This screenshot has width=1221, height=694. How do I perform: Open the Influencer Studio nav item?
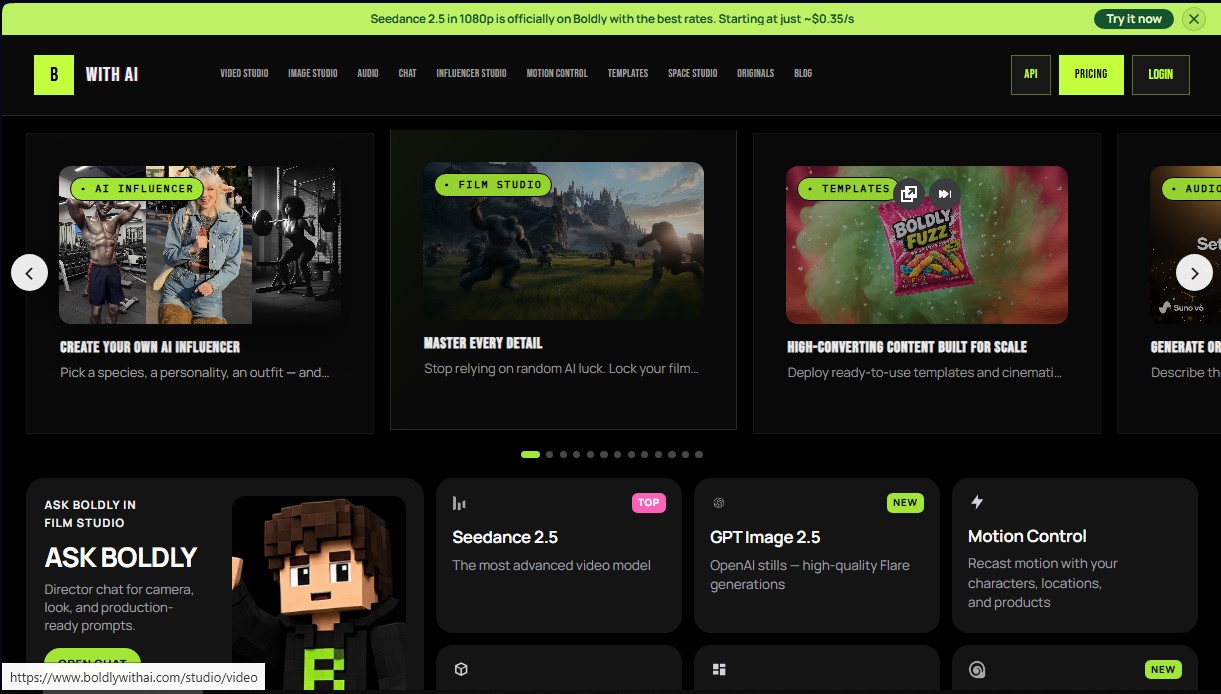click(x=471, y=74)
